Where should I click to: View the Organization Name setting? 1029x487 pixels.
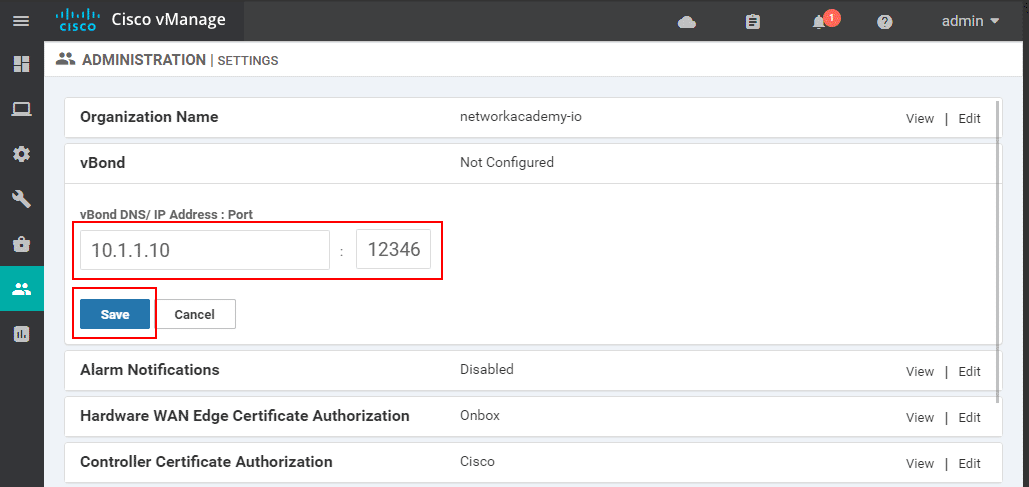coord(919,119)
